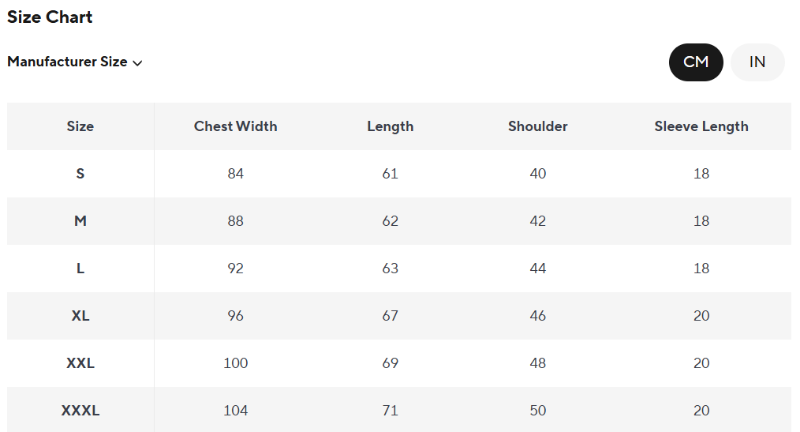Click the Length column header
The width and height of the screenshot is (800, 432).
click(x=390, y=126)
